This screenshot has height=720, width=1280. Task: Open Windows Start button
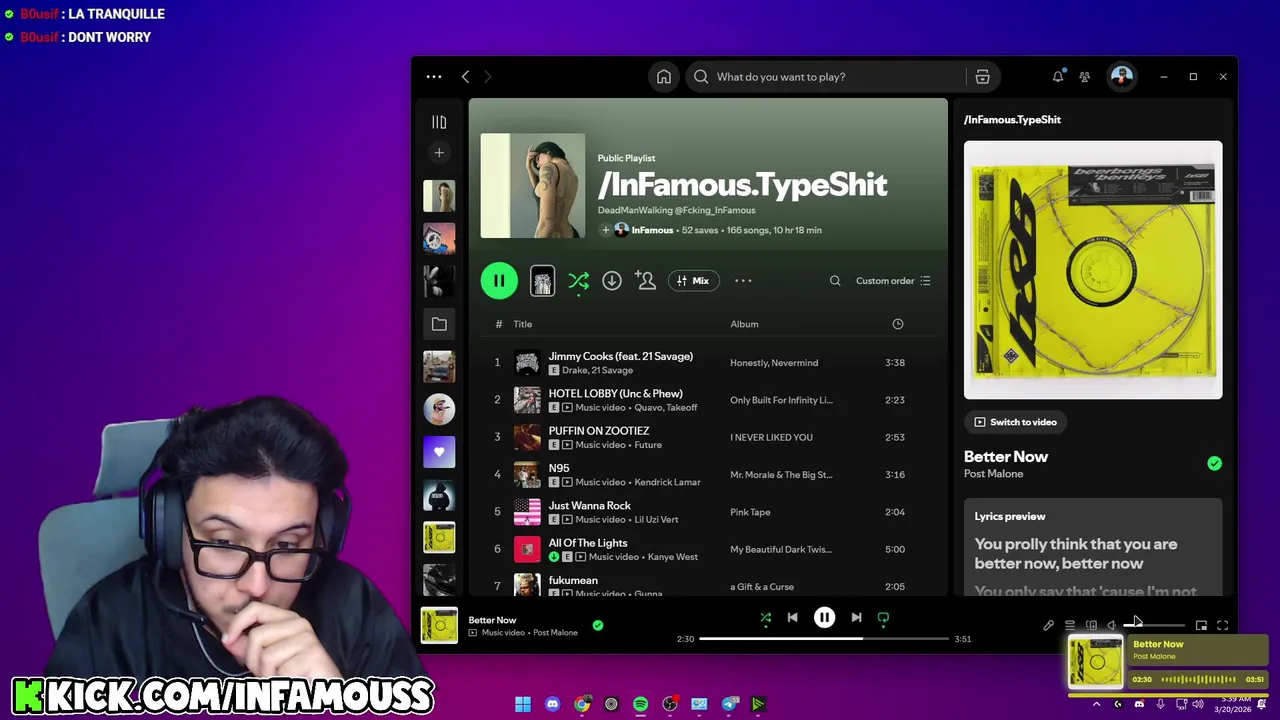coord(523,705)
